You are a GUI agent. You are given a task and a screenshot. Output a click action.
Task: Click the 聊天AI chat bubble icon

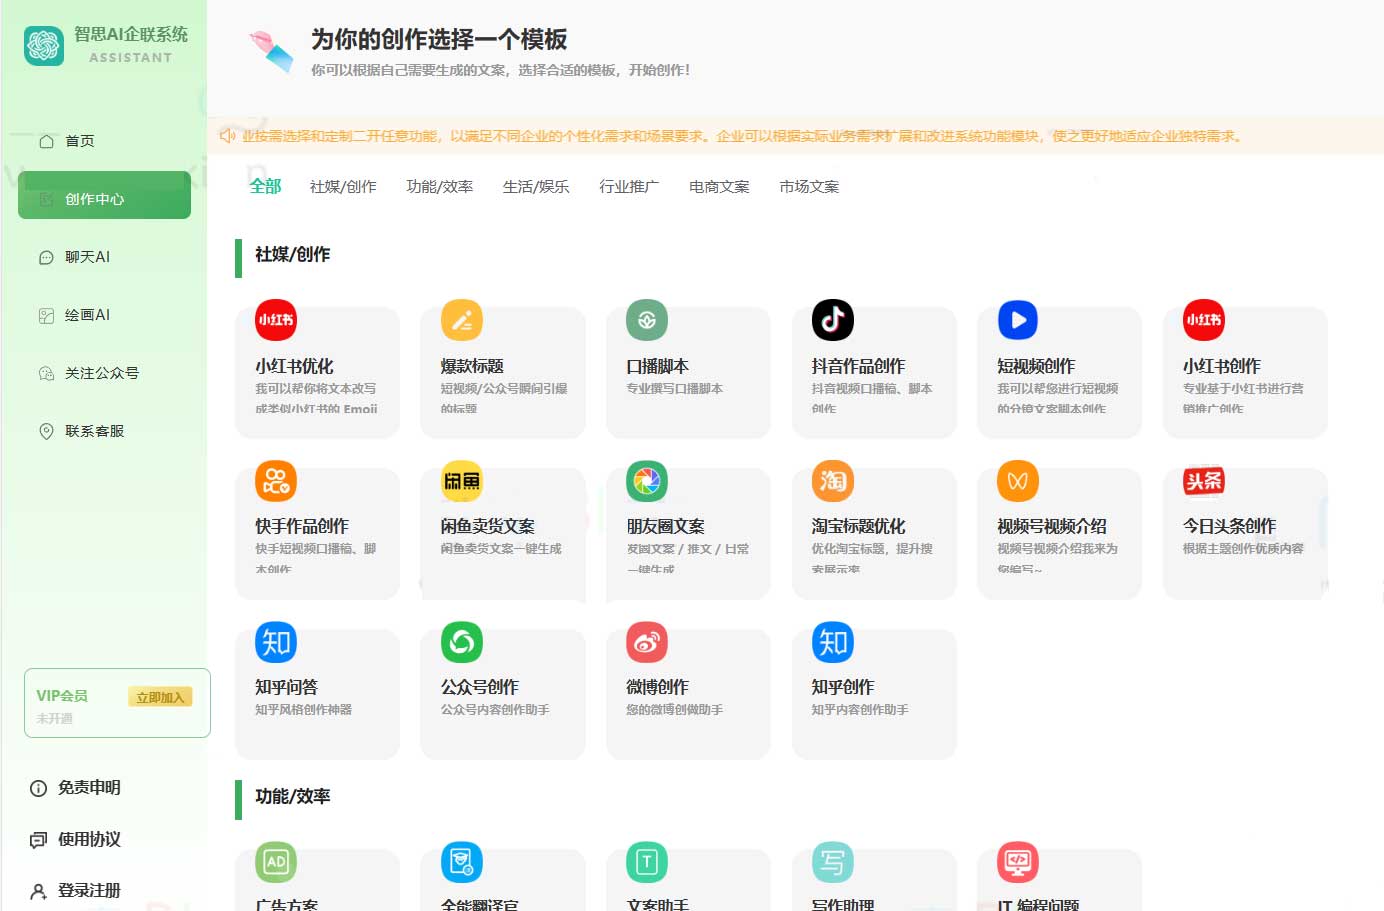(46, 257)
